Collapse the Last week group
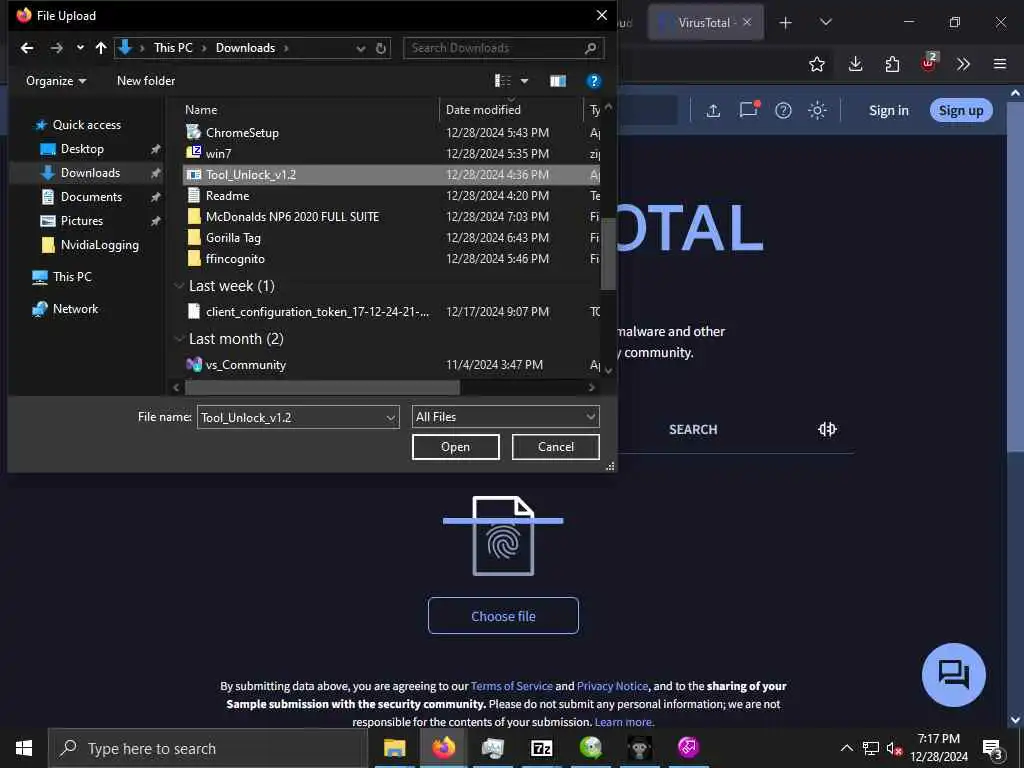The image size is (1024, 768). click(x=178, y=286)
